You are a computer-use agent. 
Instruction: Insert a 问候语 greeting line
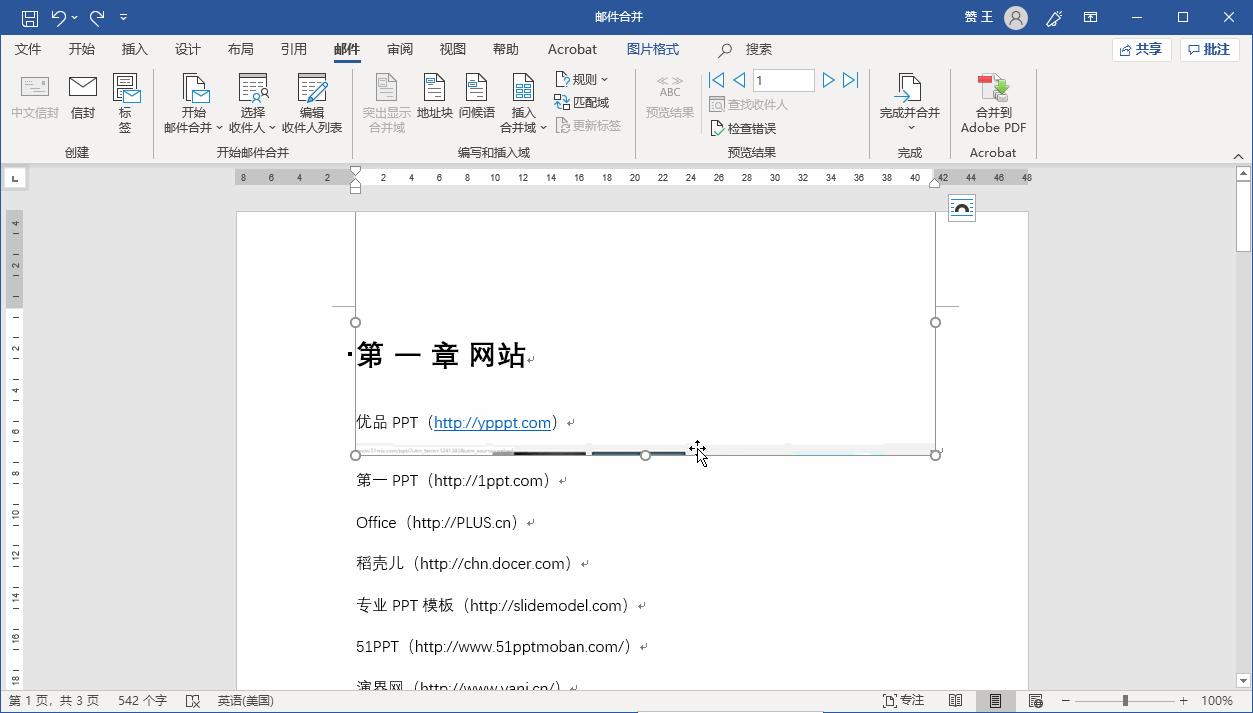tap(476, 100)
